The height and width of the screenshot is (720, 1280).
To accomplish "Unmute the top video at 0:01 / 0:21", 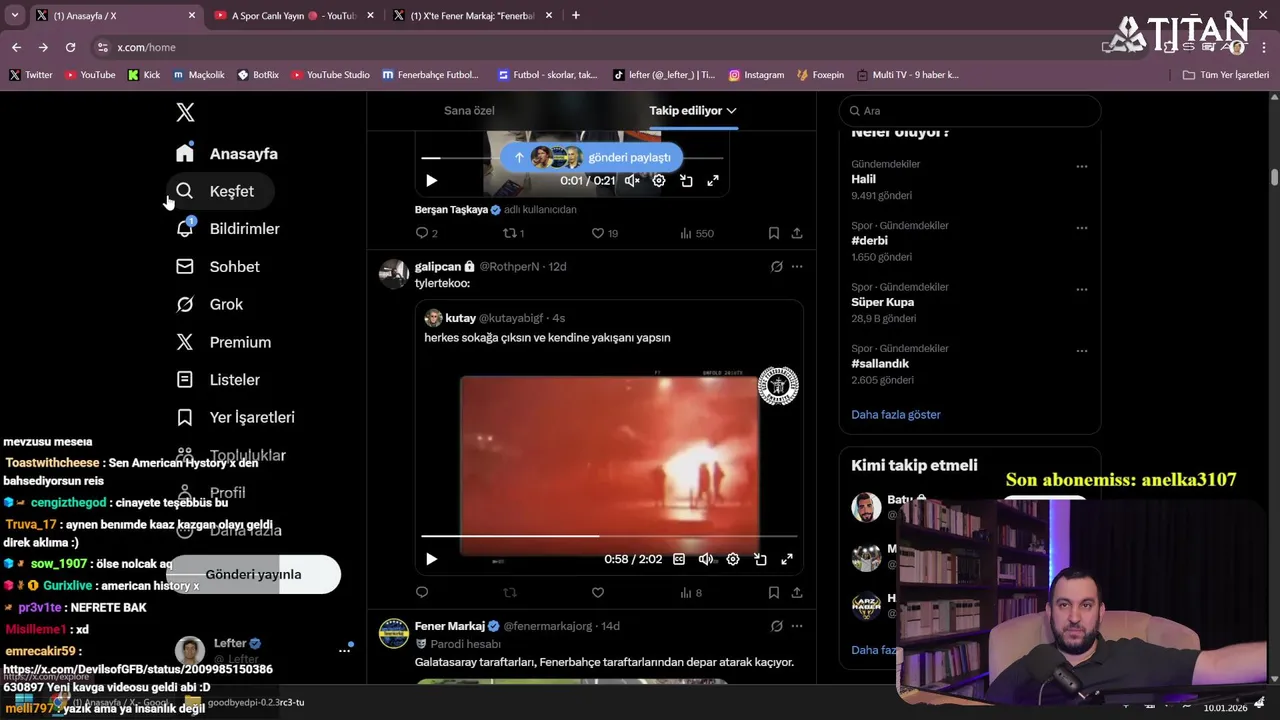I will [x=632, y=181].
